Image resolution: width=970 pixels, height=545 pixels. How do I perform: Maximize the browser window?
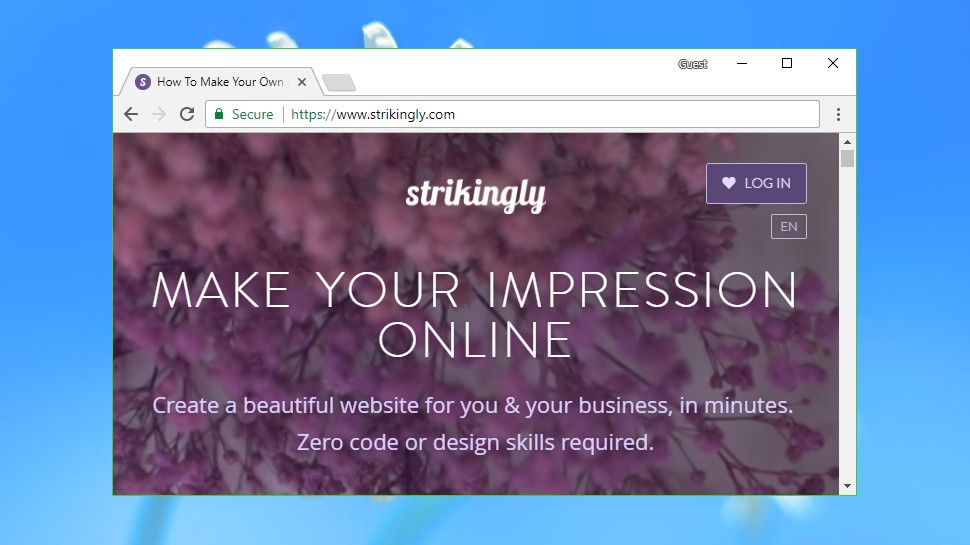tap(787, 63)
